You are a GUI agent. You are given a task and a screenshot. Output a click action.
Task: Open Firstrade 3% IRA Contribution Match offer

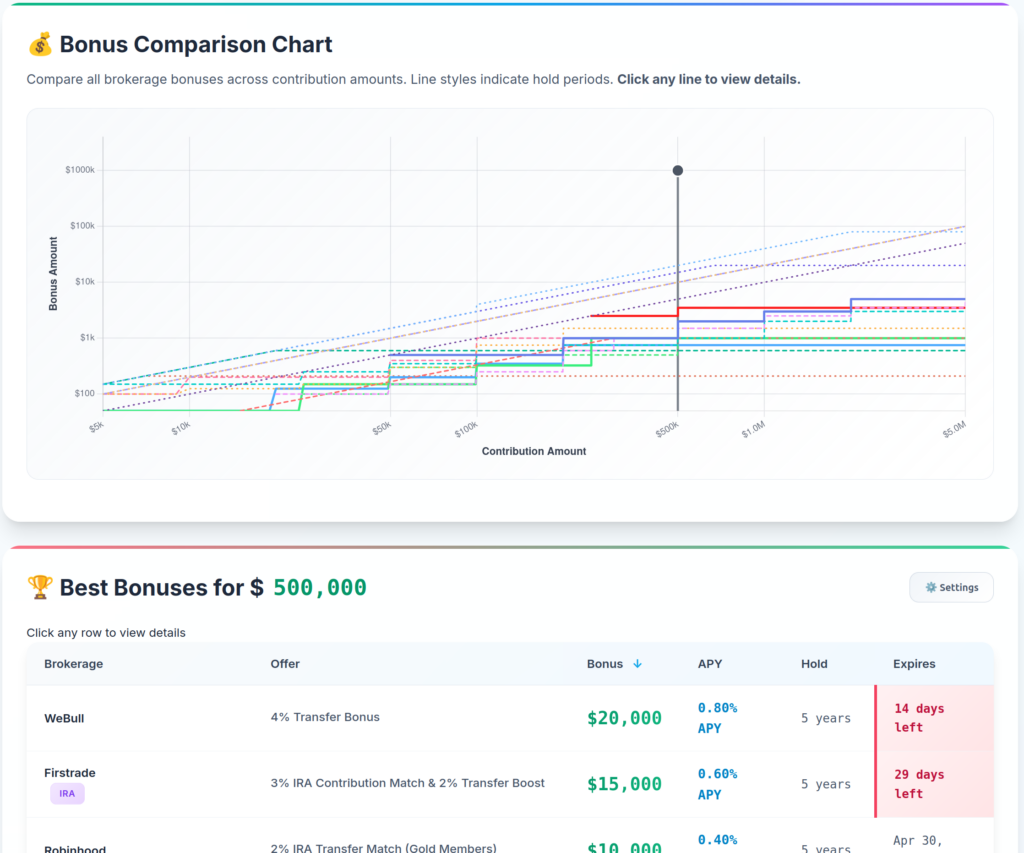(x=407, y=783)
